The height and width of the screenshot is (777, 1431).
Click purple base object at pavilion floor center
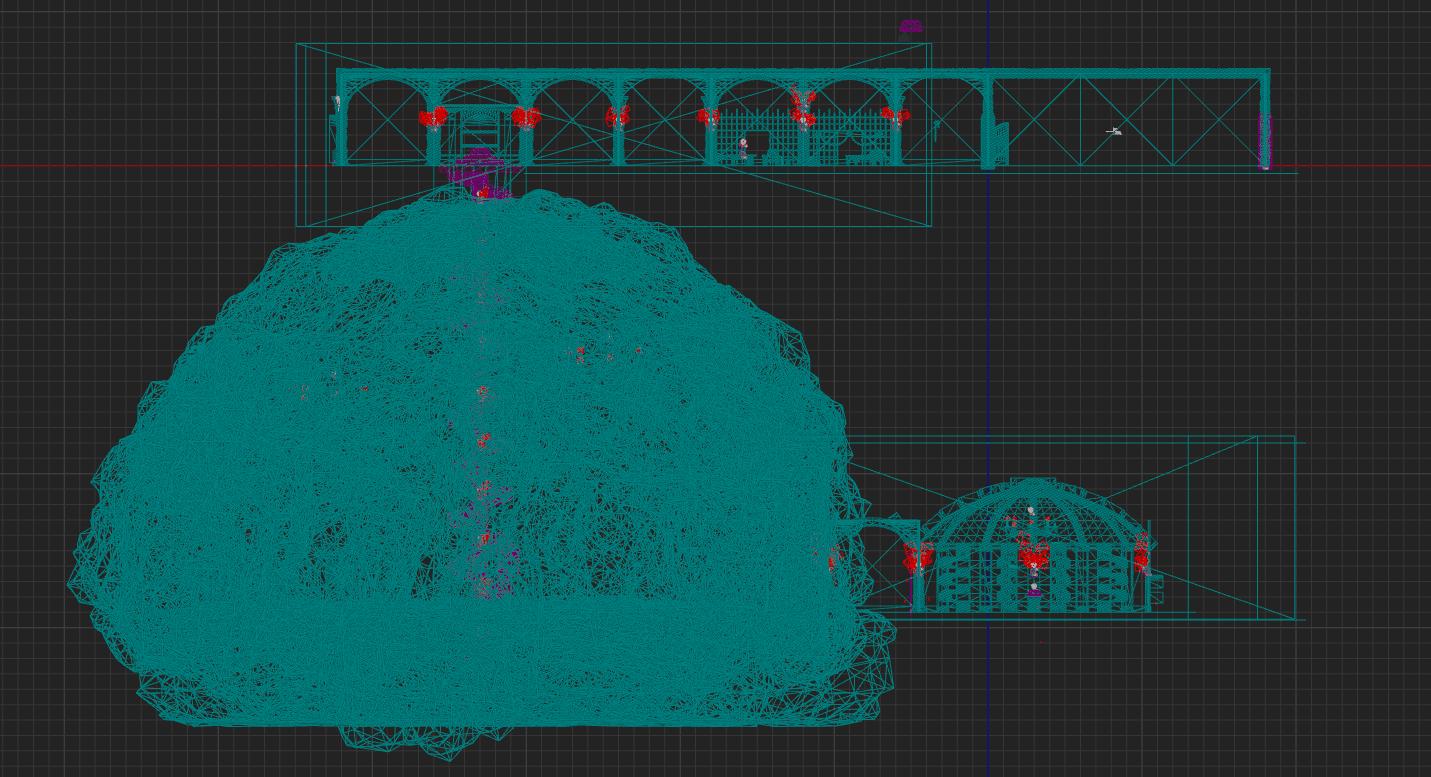coord(1034,592)
